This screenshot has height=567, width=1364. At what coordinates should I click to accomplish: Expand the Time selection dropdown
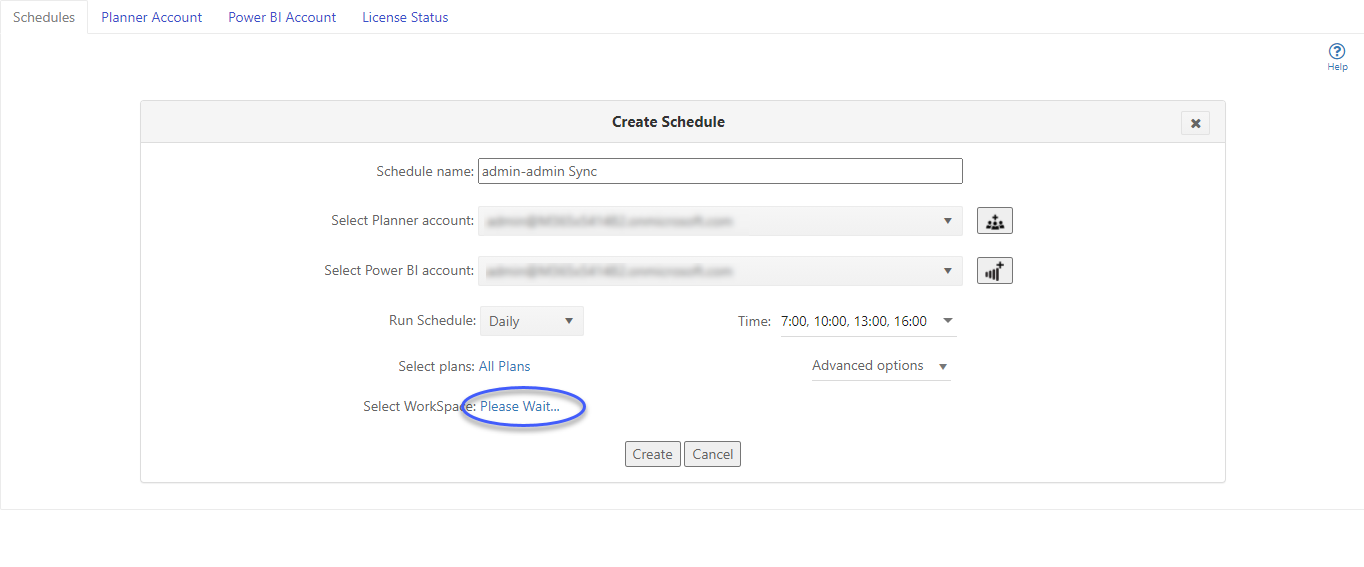click(867, 321)
